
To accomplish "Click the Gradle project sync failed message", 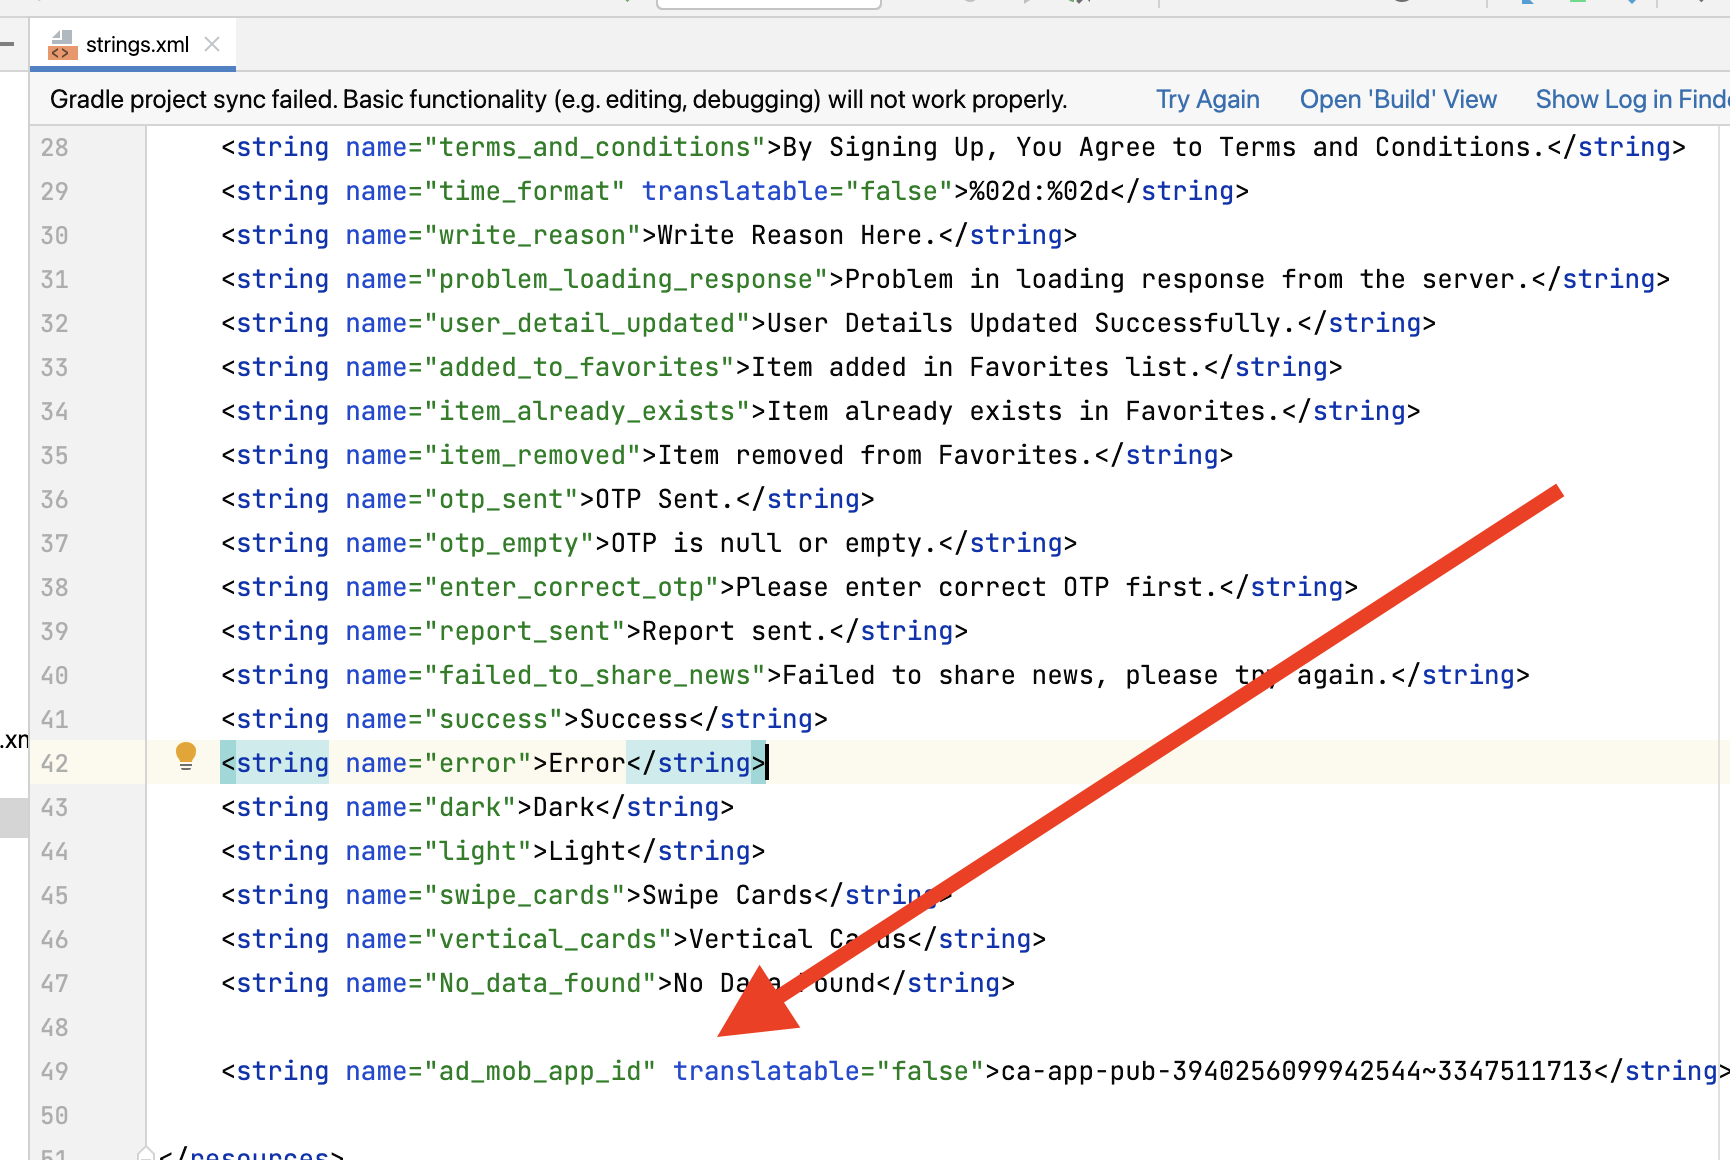I will [x=558, y=100].
